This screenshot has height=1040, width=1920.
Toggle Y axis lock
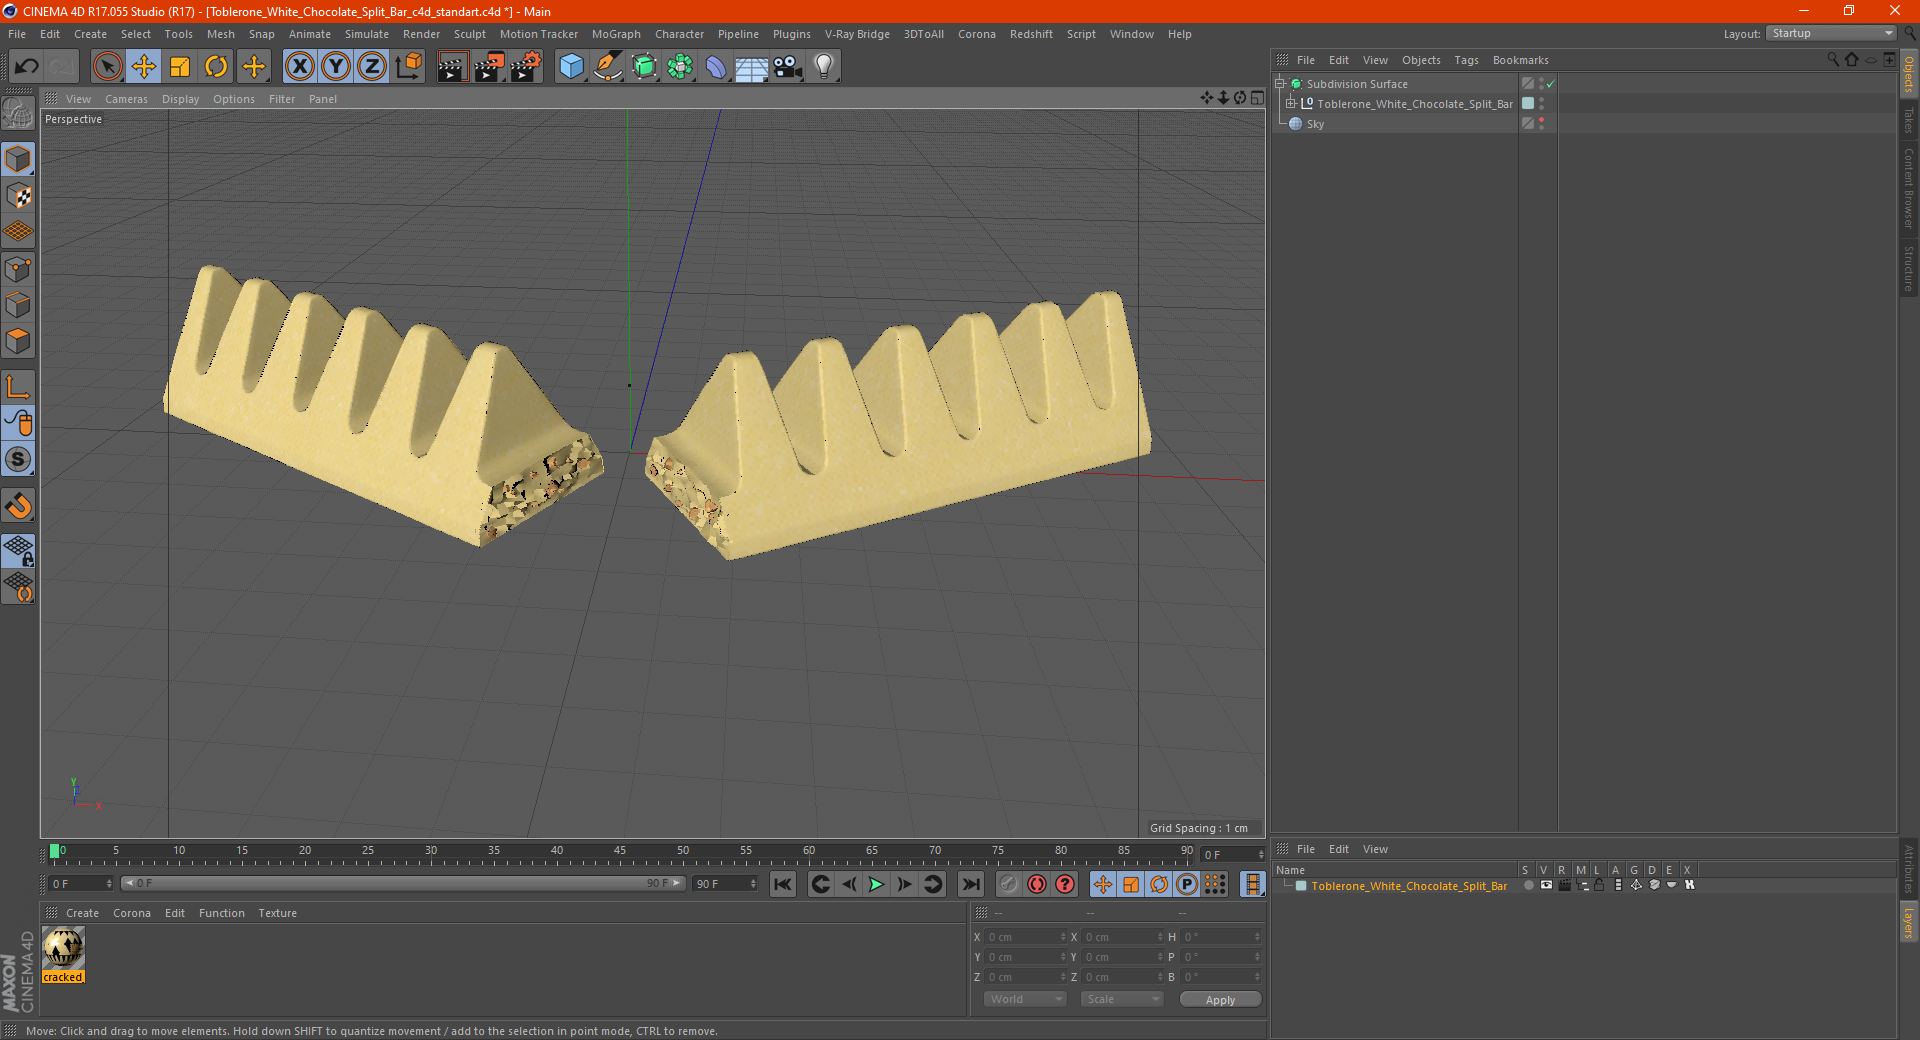pos(336,67)
